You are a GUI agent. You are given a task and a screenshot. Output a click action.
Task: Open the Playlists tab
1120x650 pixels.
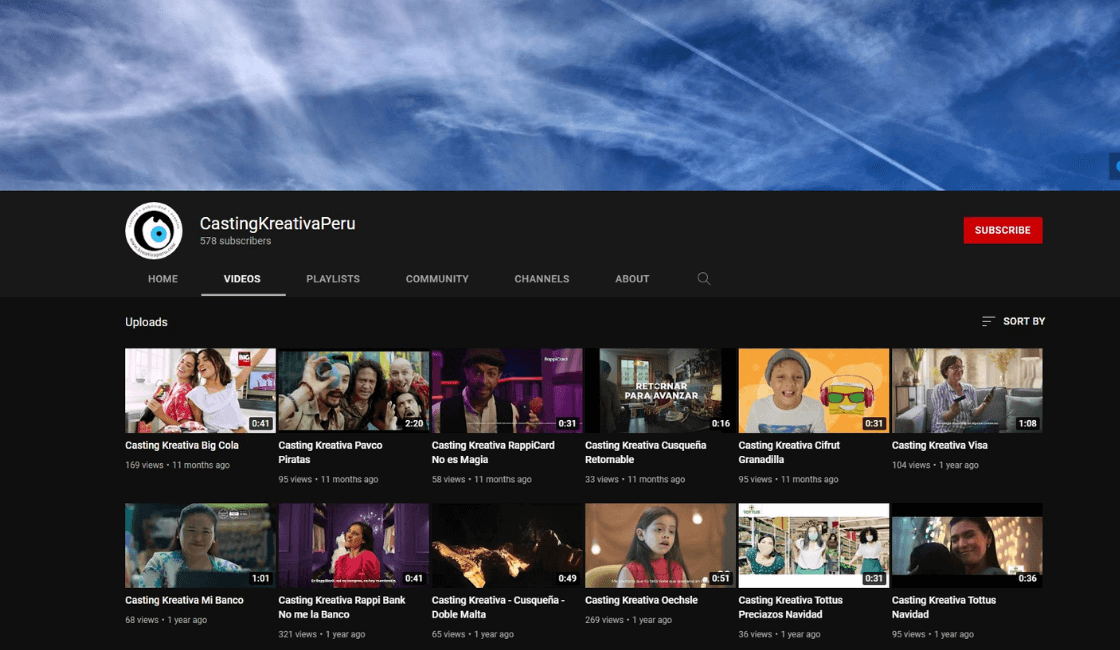[333, 279]
